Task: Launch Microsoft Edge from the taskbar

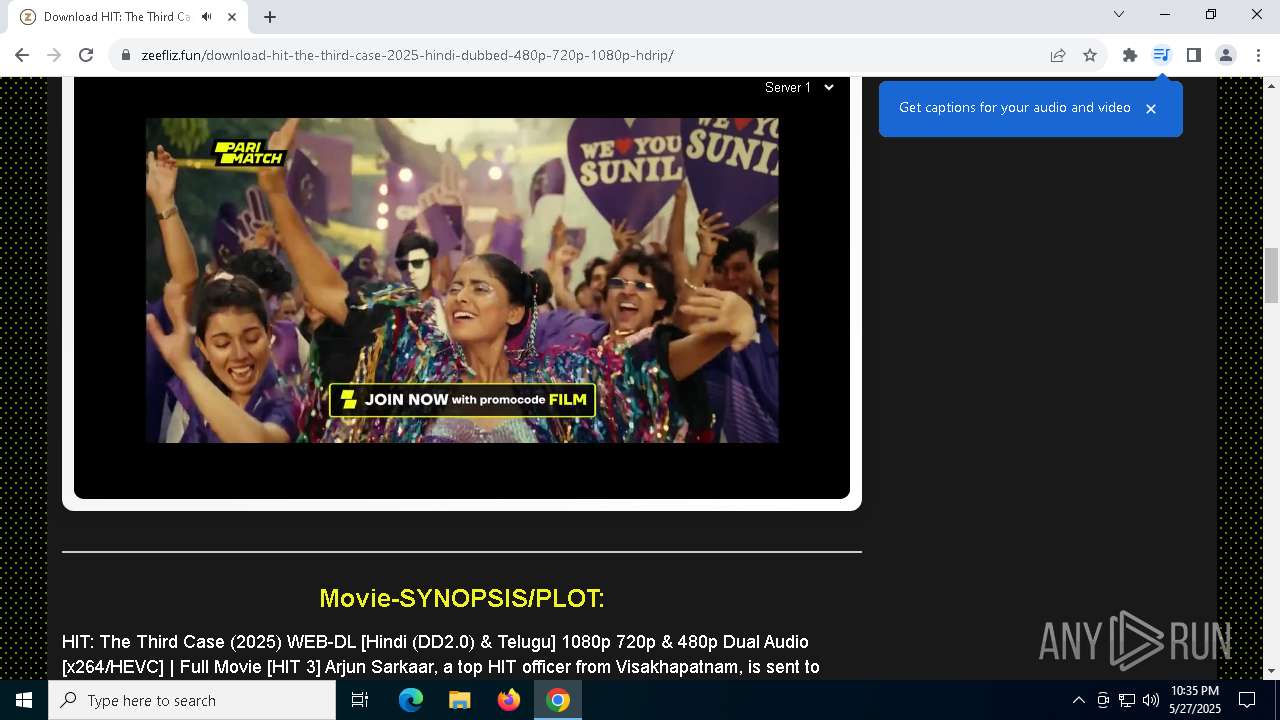Action: coord(411,700)
